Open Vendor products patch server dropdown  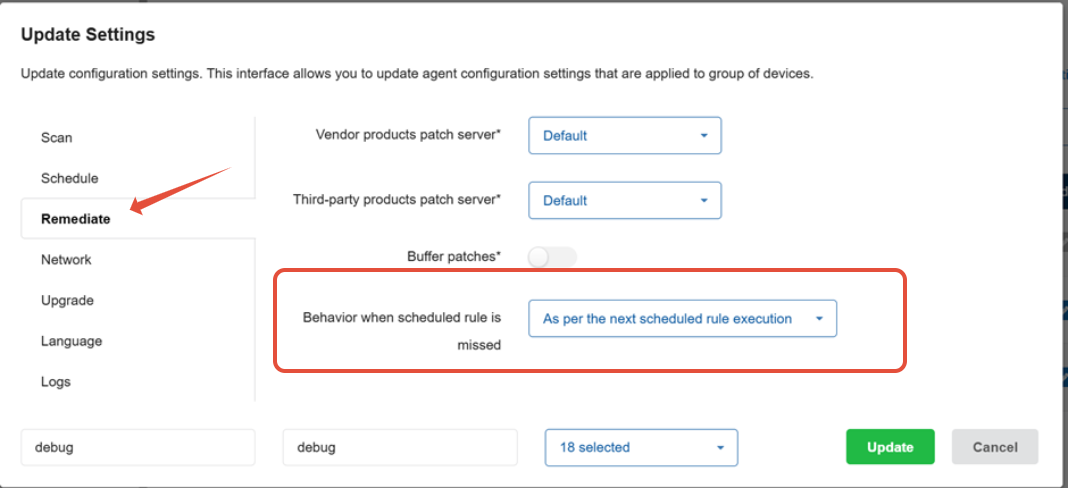625,136
